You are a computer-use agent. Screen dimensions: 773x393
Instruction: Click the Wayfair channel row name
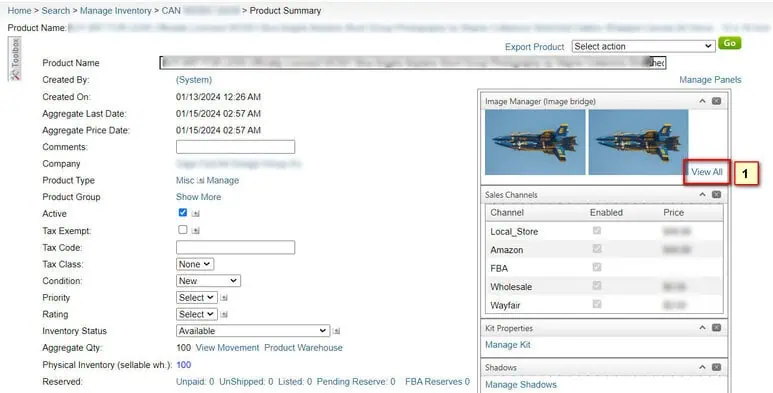pos(505,305)
